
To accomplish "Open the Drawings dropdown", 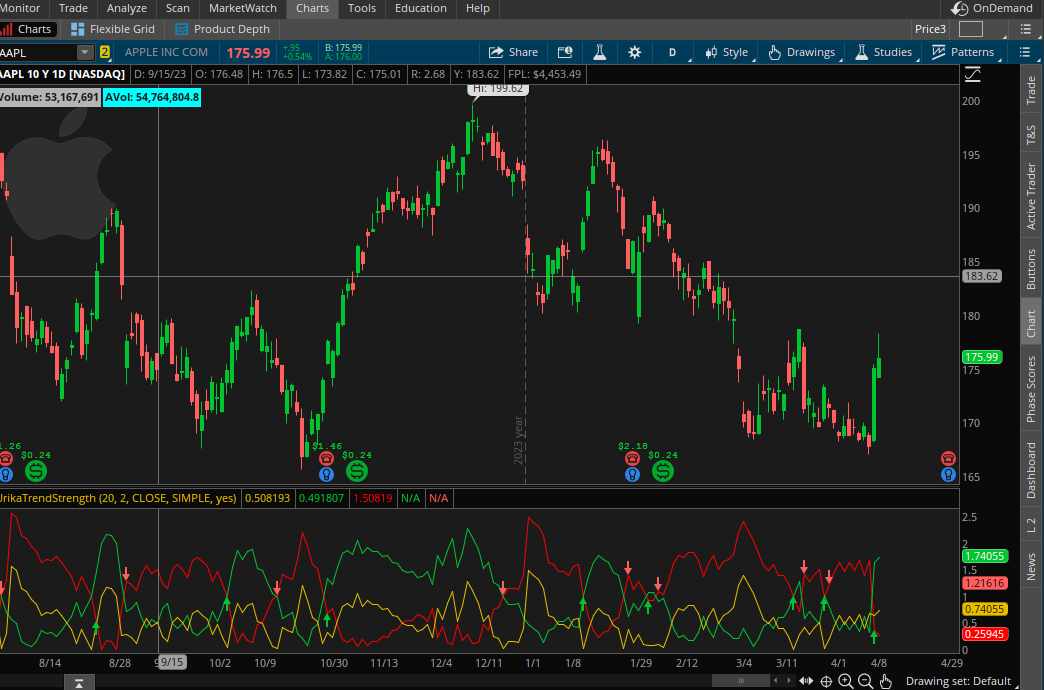I will pos(802,52).
